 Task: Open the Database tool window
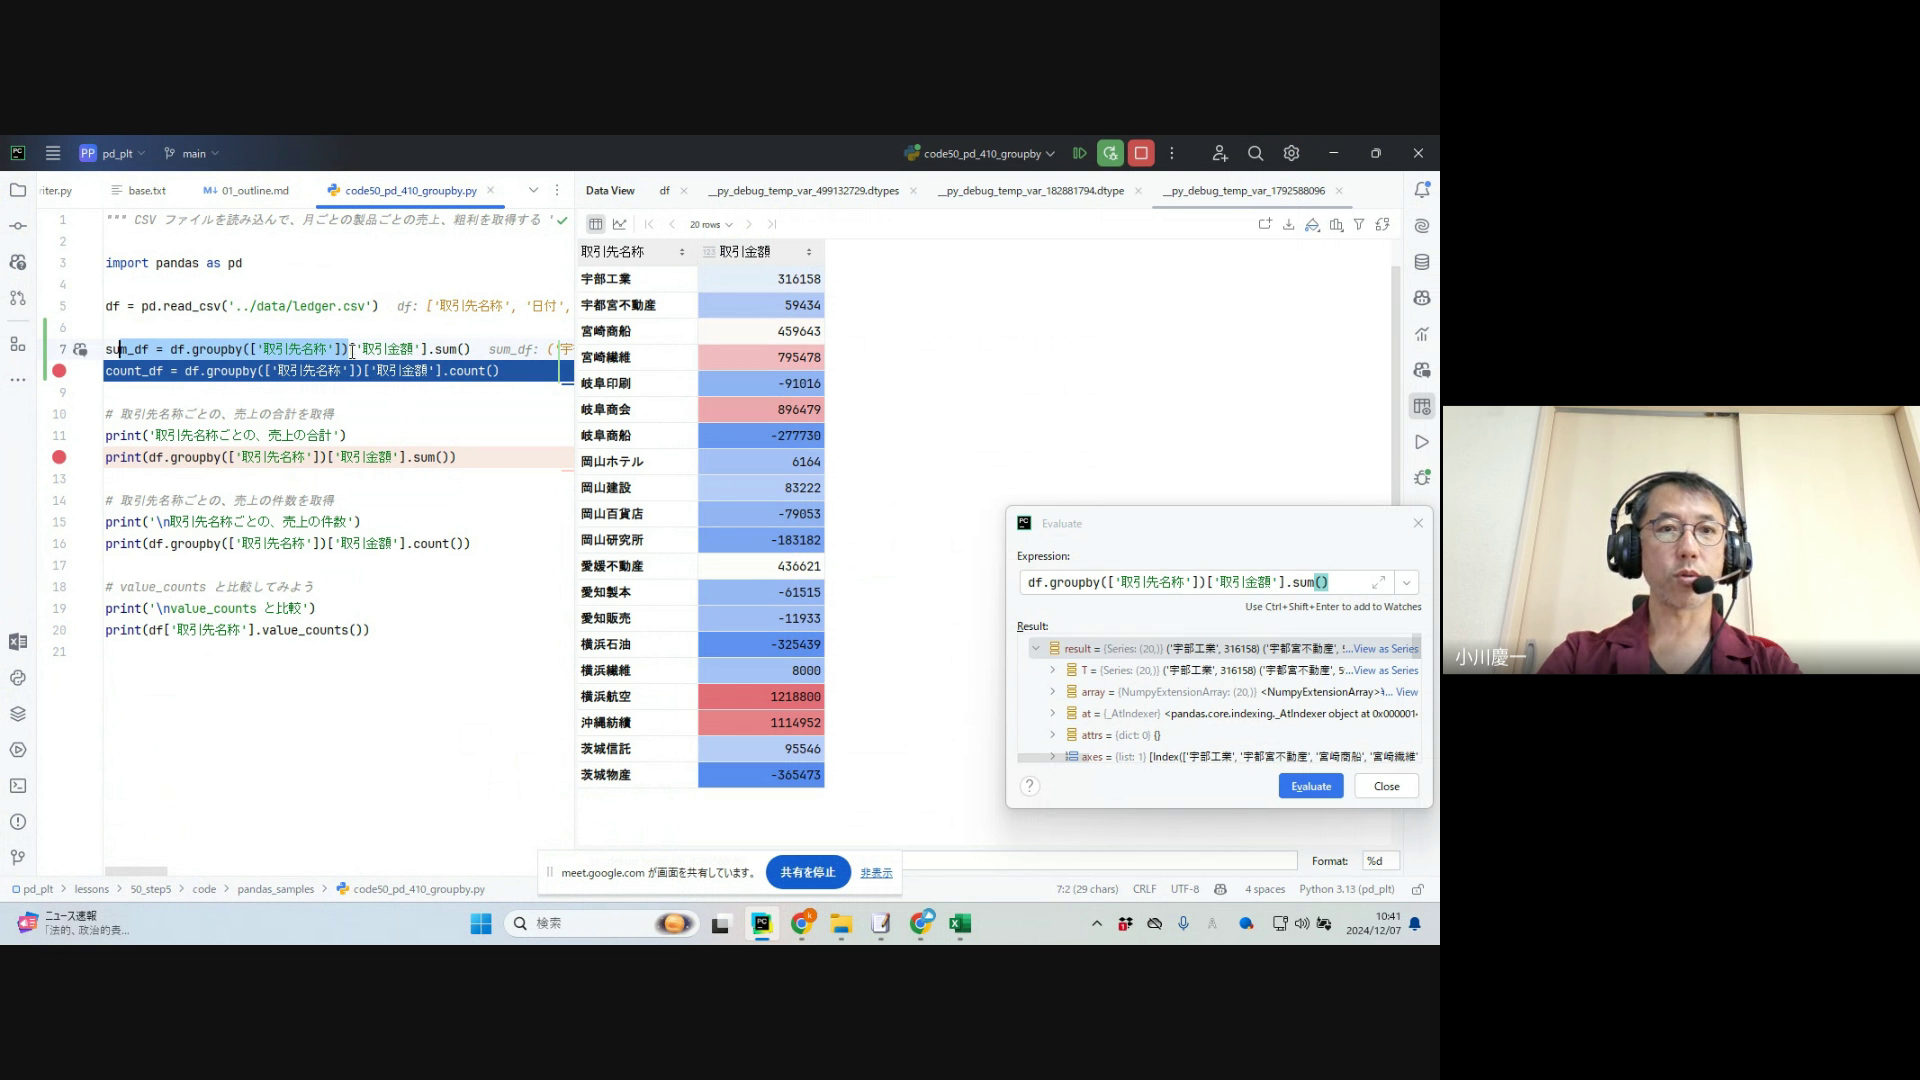pos(1421,262)
